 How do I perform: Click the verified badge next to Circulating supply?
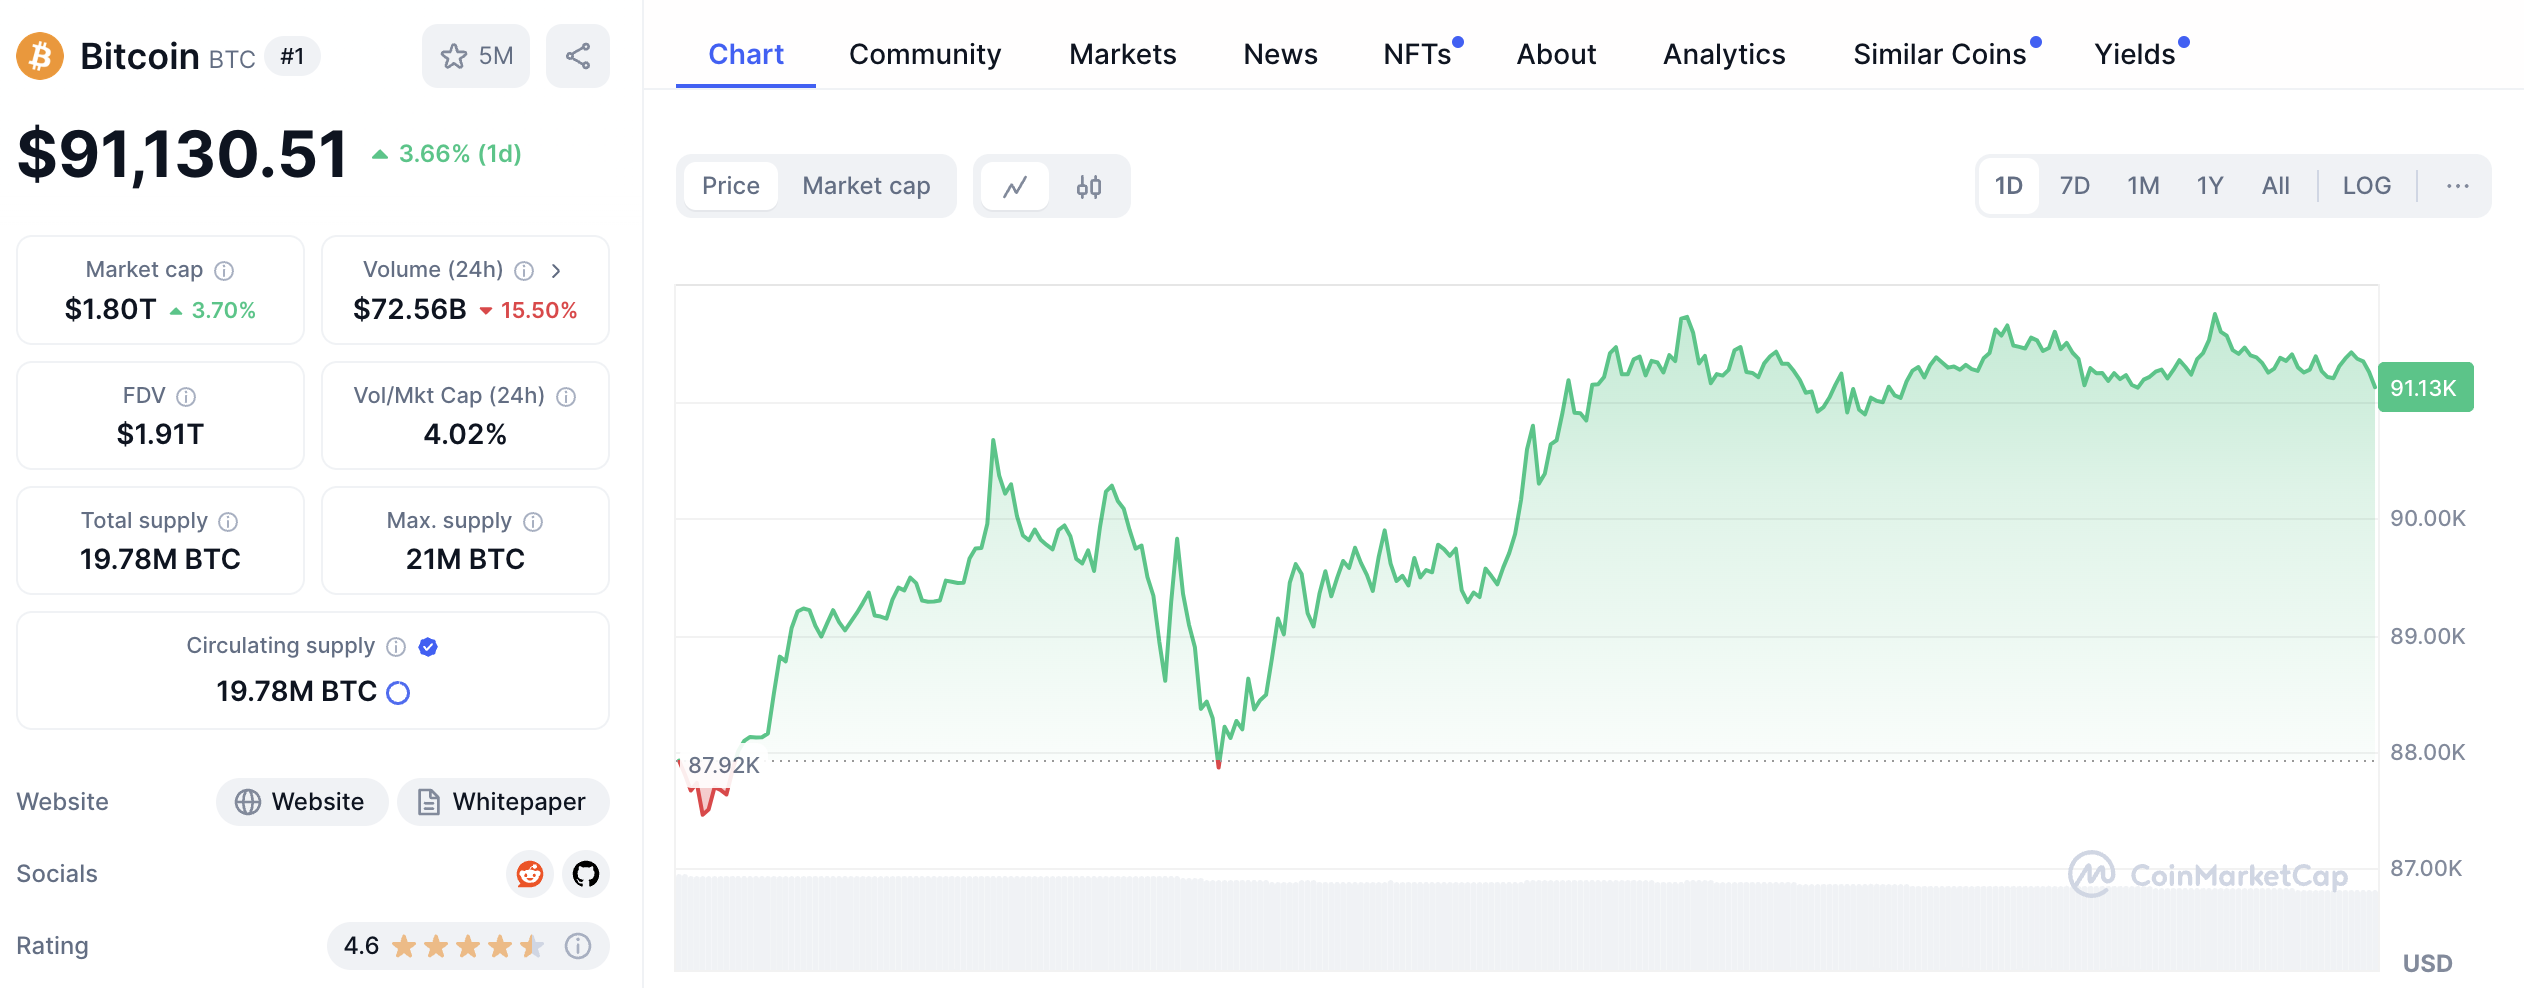click(428, 647)
